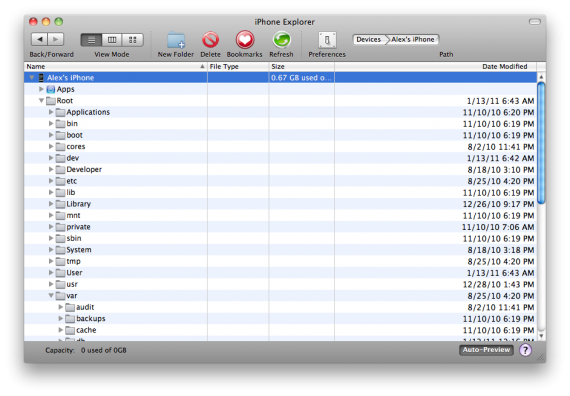The width and height of the screenshot is (570, 396).
Task: Sort by Size column header
Action: tap(302, 67)
